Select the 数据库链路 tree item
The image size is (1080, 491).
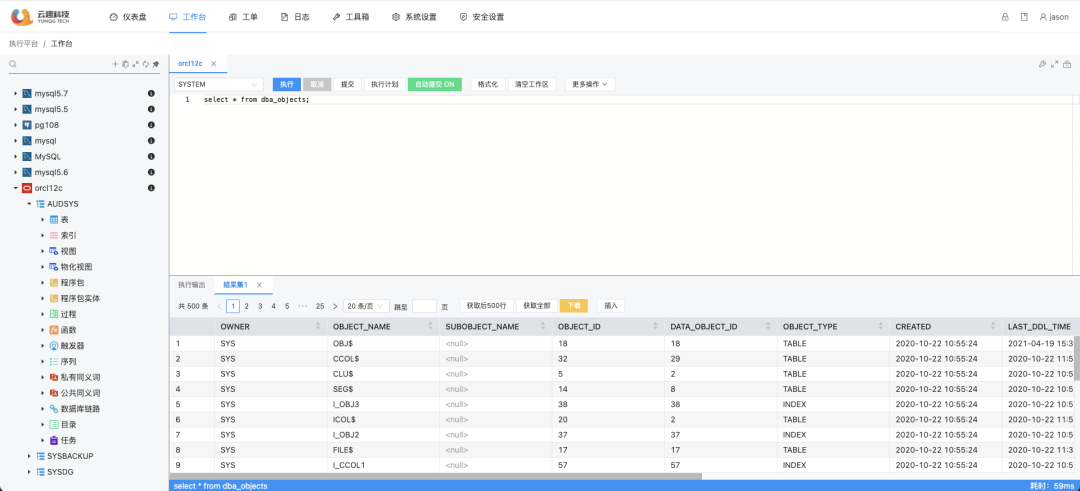coord(81,408)
